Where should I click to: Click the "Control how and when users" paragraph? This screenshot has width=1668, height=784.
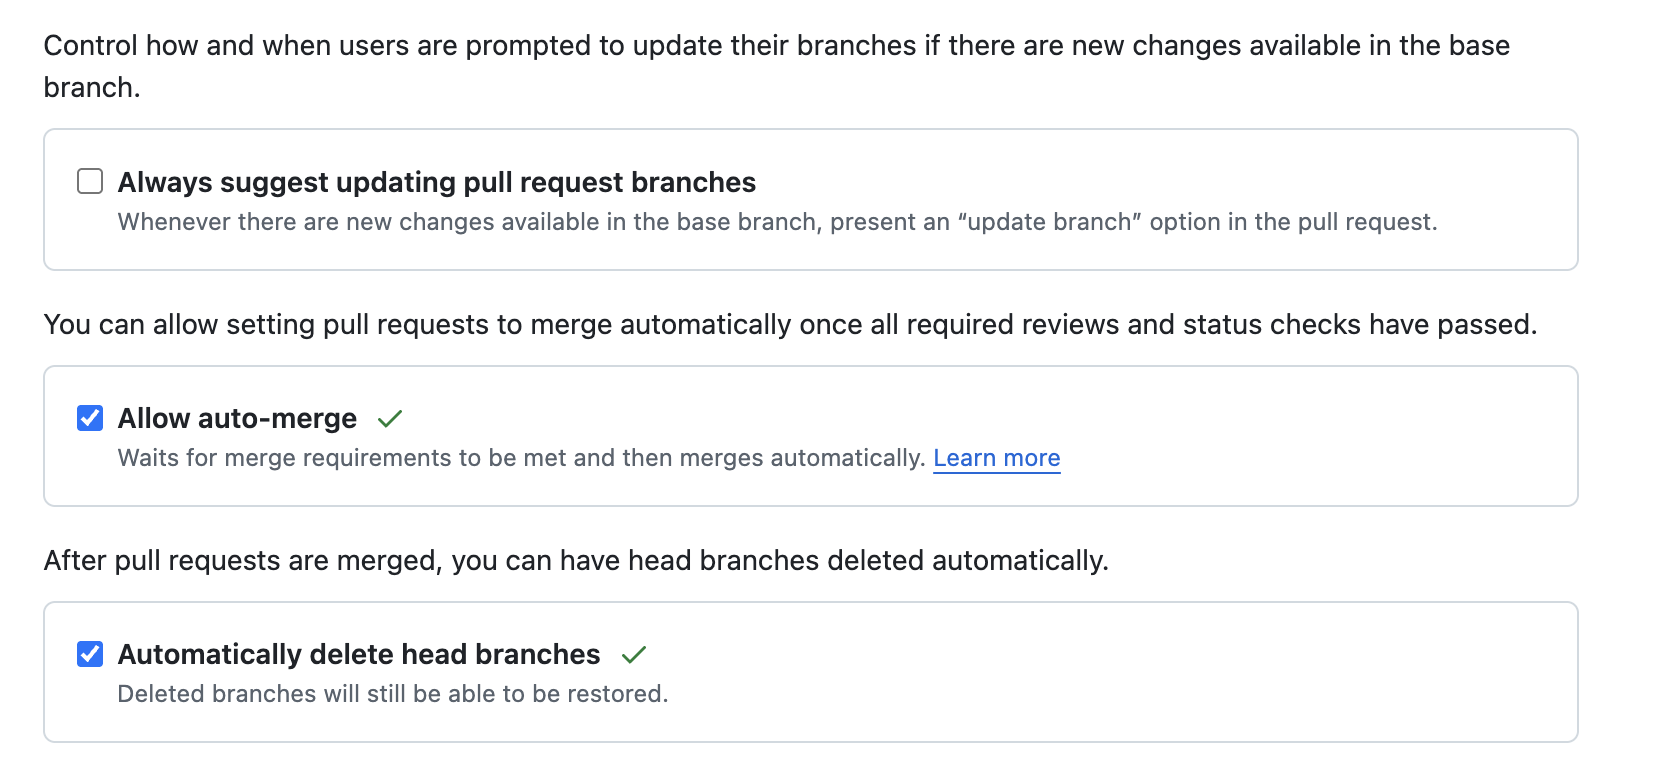(776, 46)
